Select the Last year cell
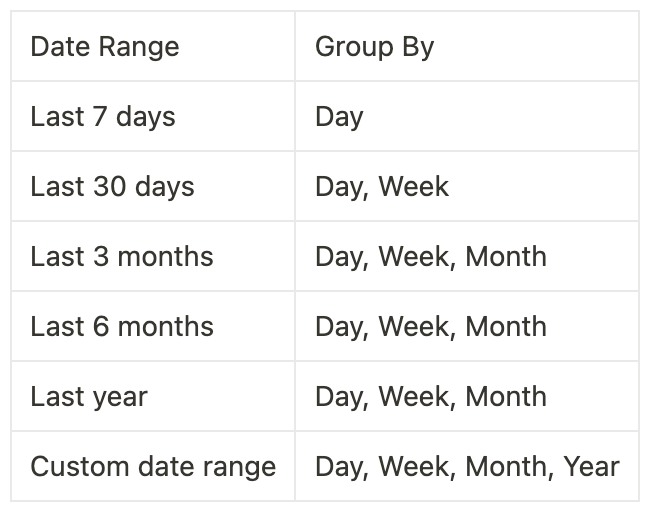Screen dimensions: 652x512 [x=89, y=397]
